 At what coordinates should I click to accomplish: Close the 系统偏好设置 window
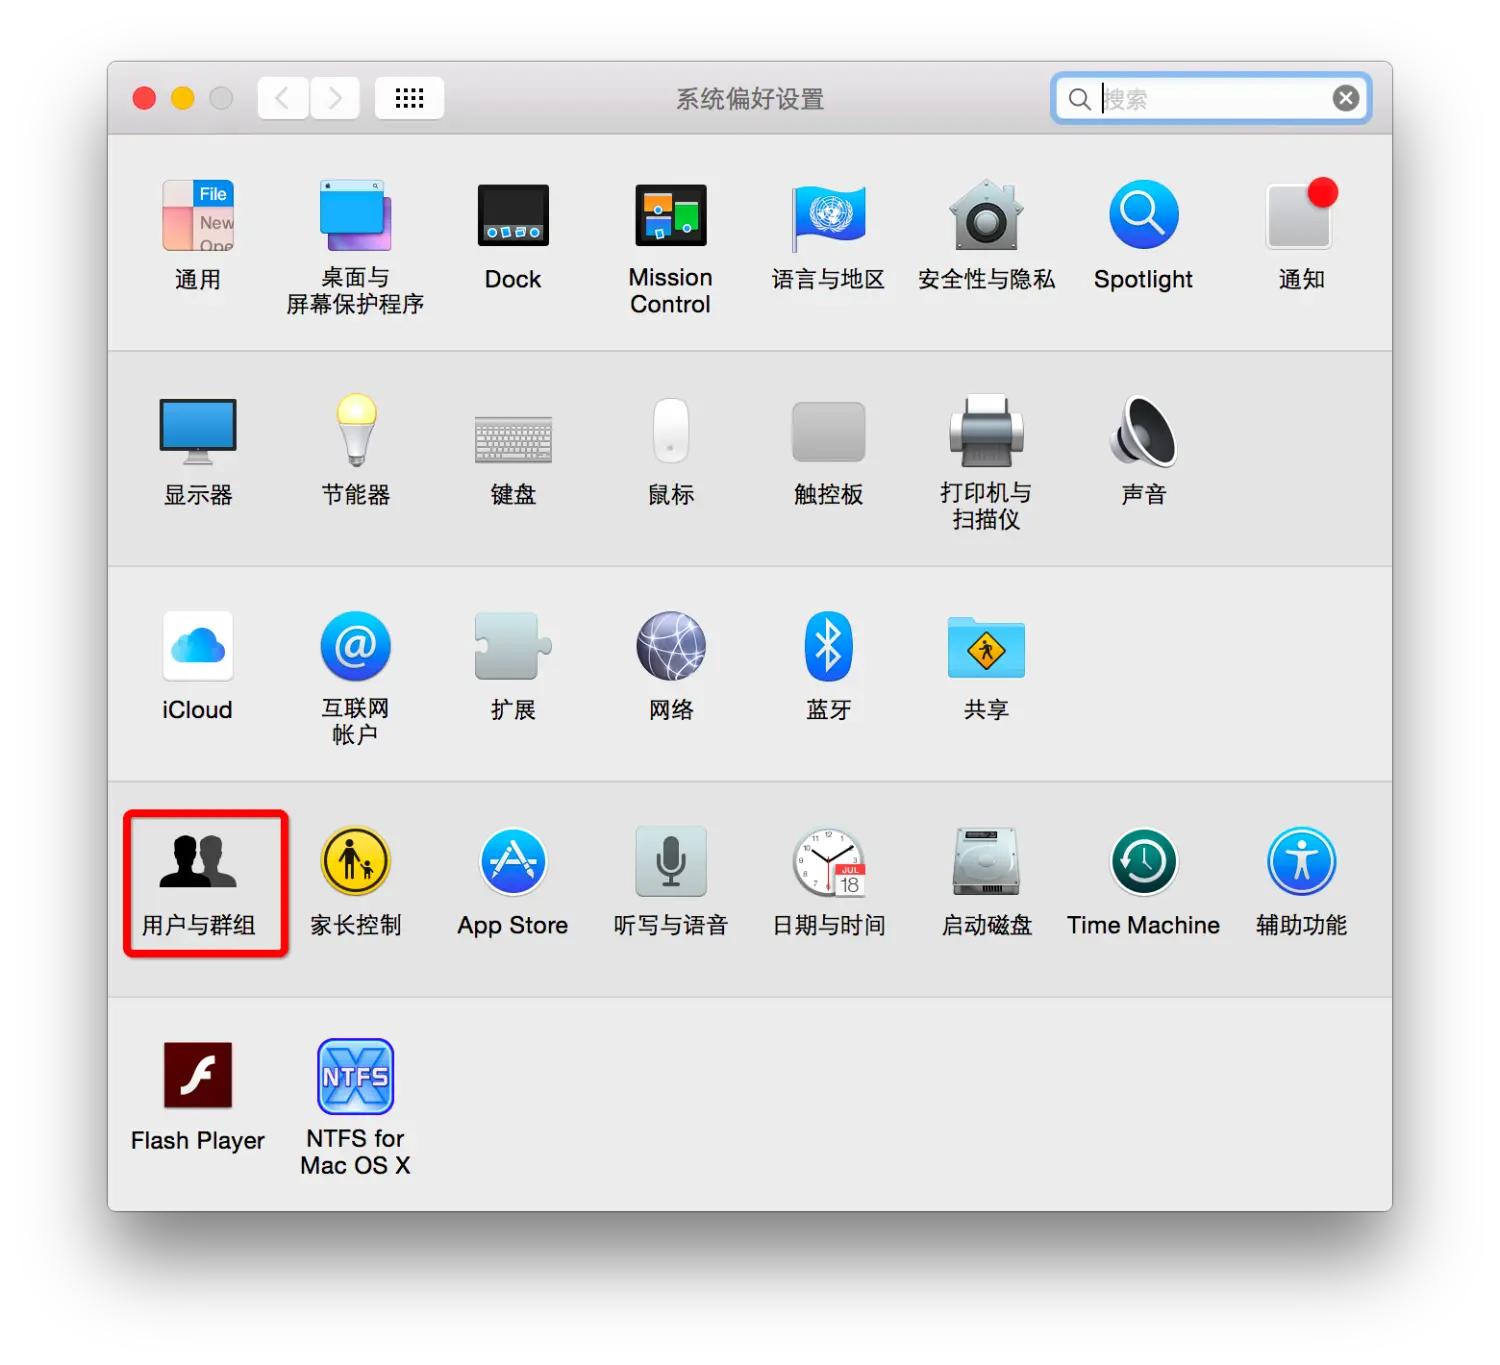click(x=144, y=98)
